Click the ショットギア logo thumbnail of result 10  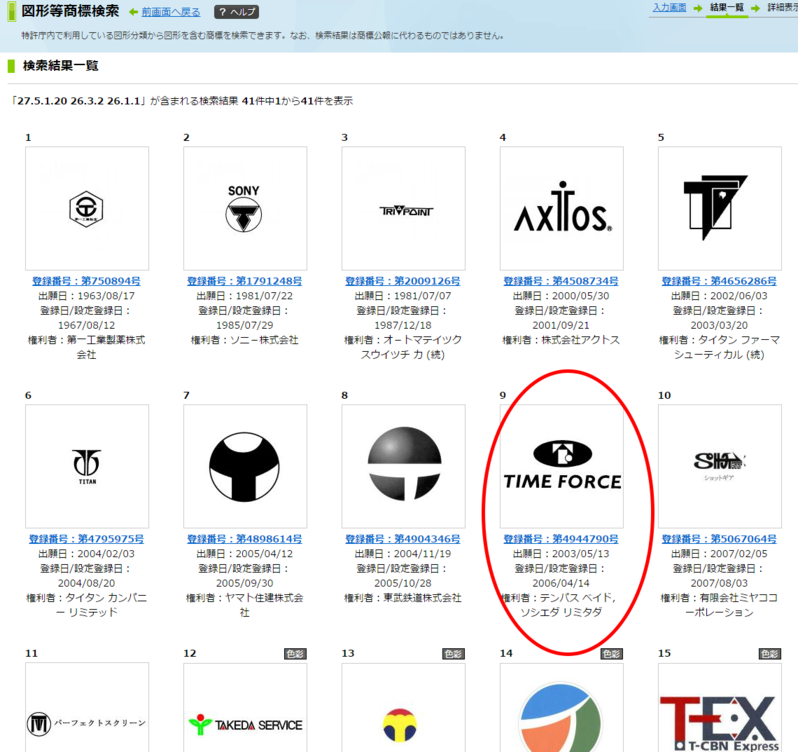pos(720,467)
